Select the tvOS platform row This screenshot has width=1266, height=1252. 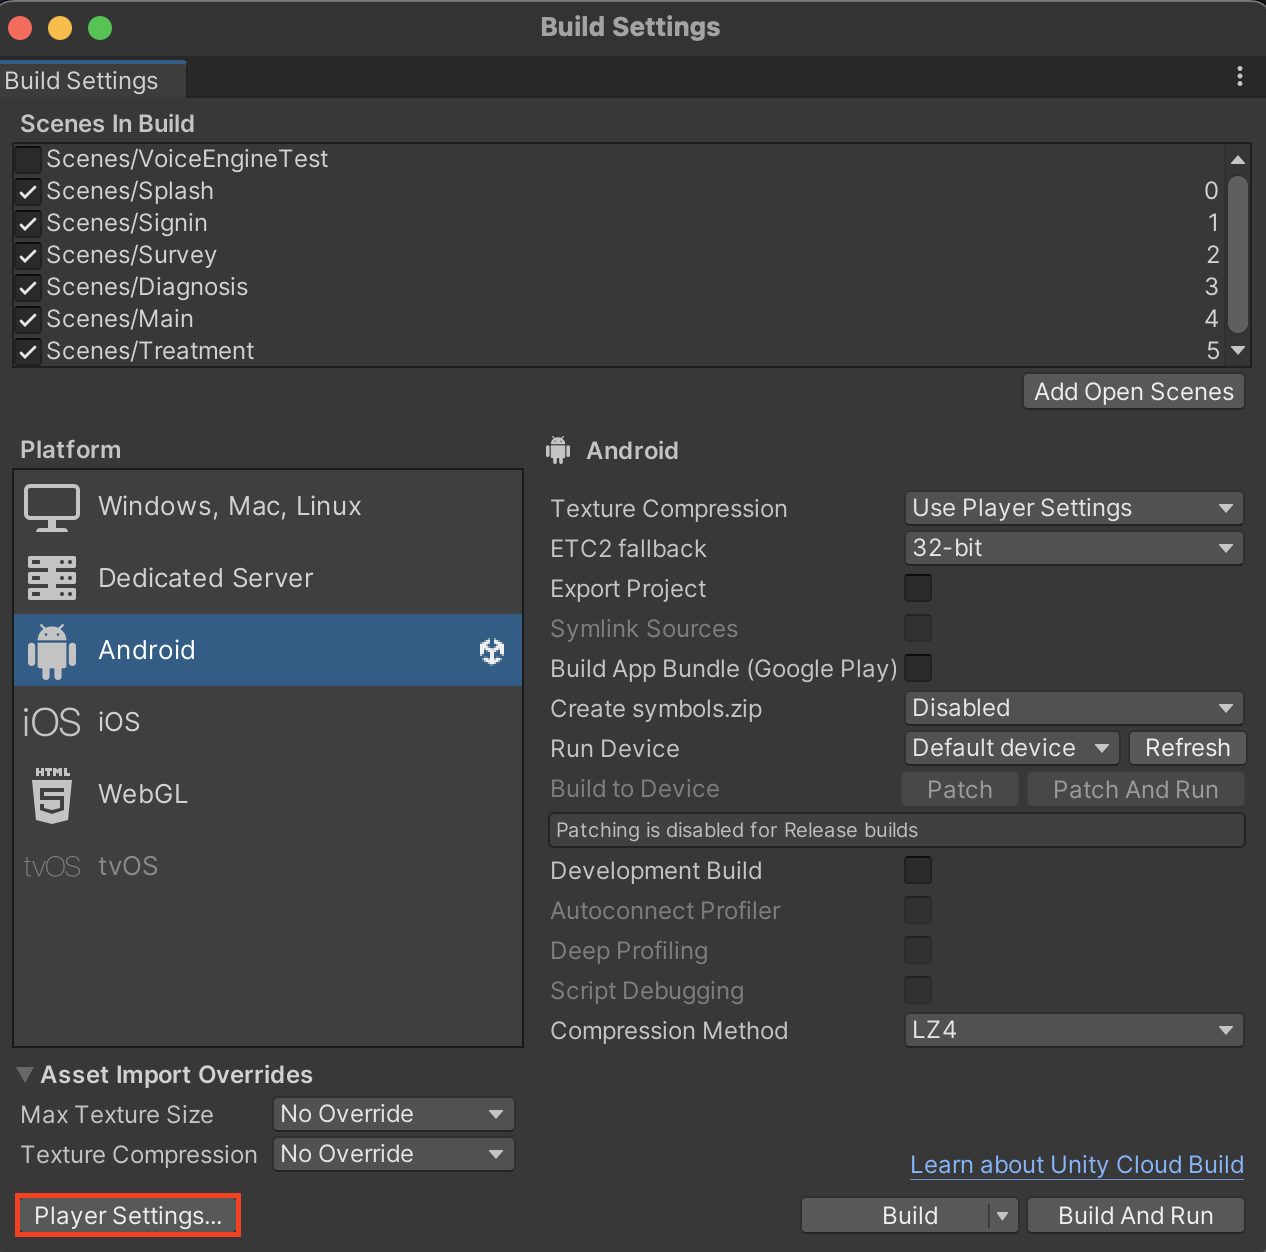pos(268,866)
